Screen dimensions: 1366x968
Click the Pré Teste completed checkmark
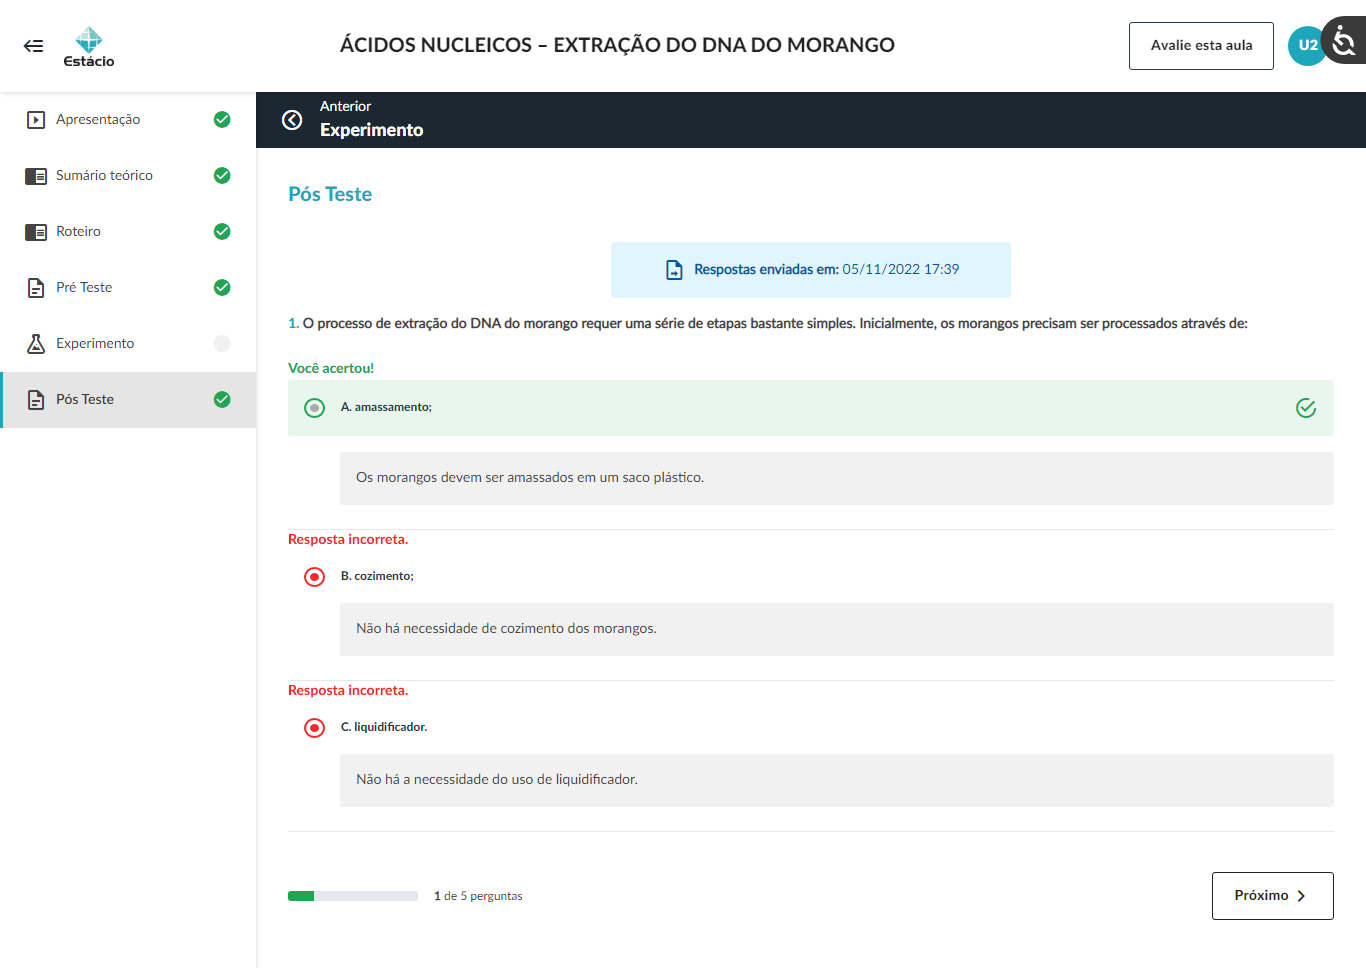(222, 288)
